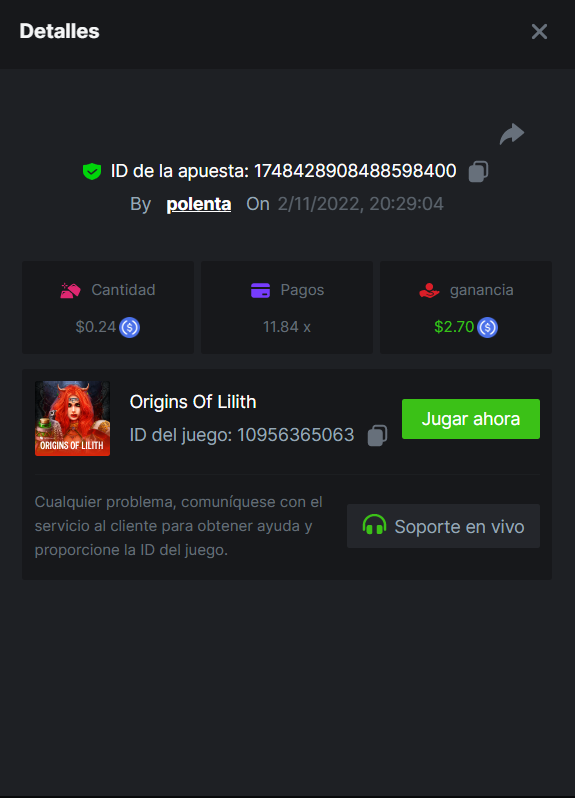The image size is (575, 798).
Task: Copy the game ID 10956365063
Action: (377, 436)
